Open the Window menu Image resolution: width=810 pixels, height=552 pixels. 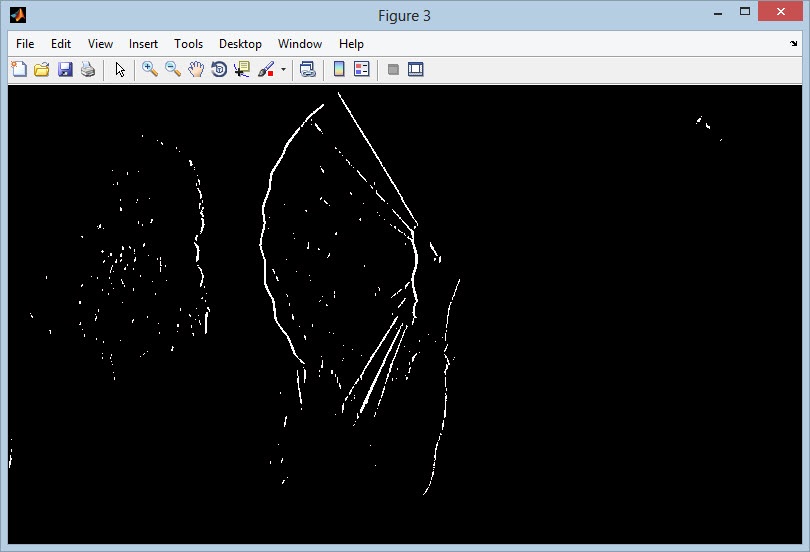300,44
